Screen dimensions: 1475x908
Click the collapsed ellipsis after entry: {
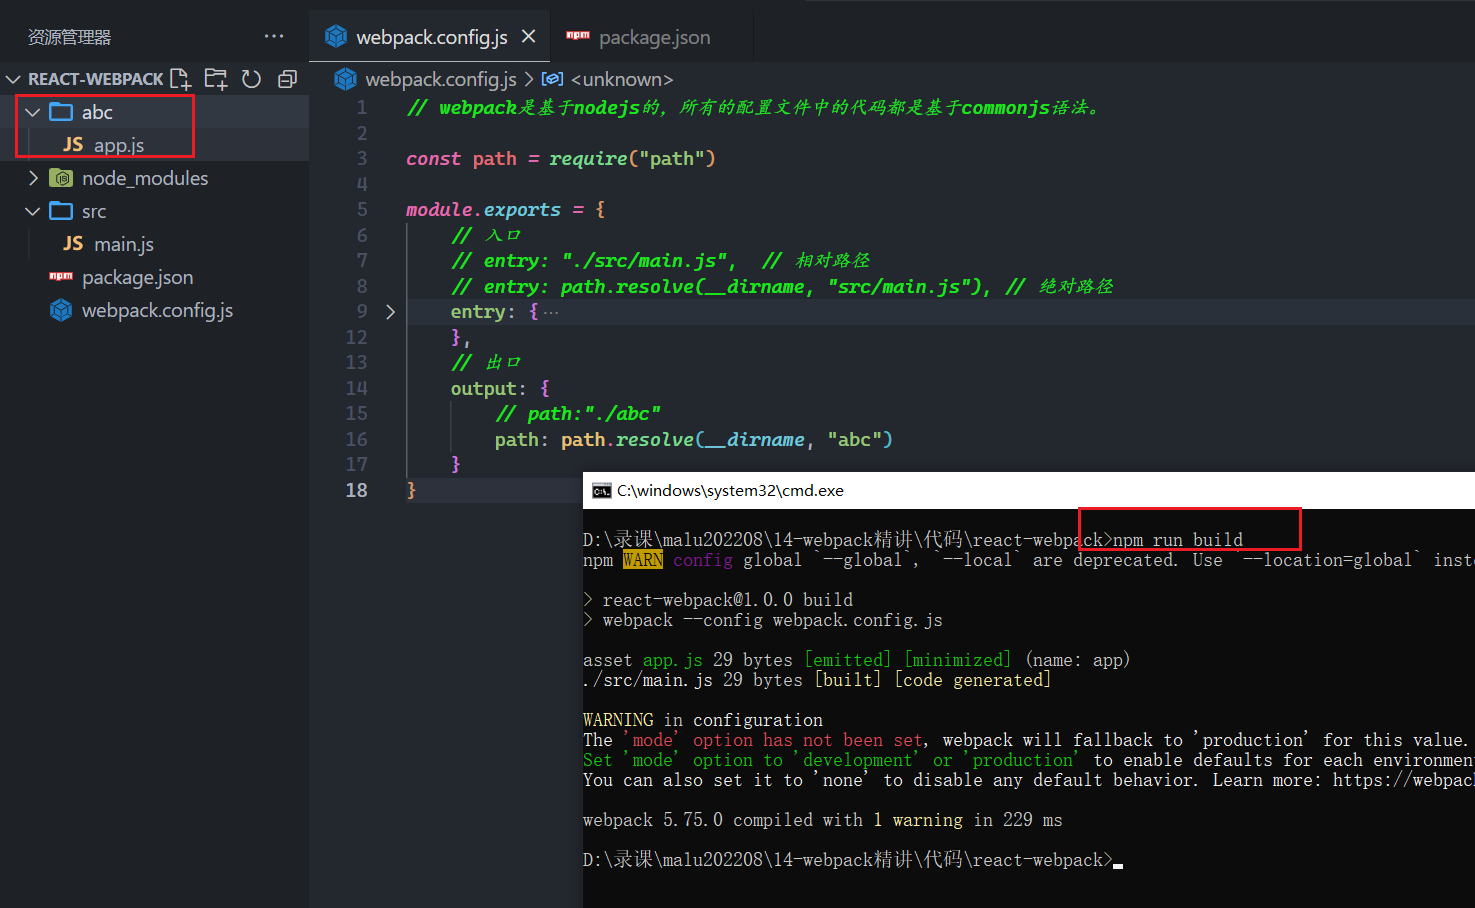(x=551, y=312)
